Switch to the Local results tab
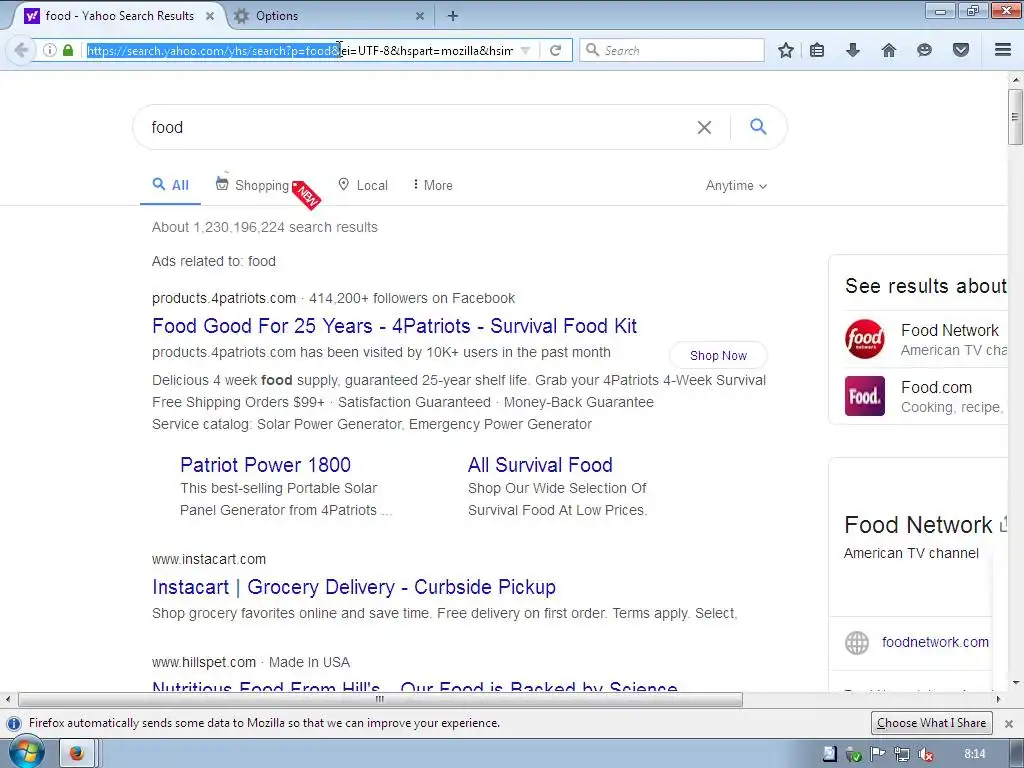Viewport: 1024px width, 768px height. point(363,185)
